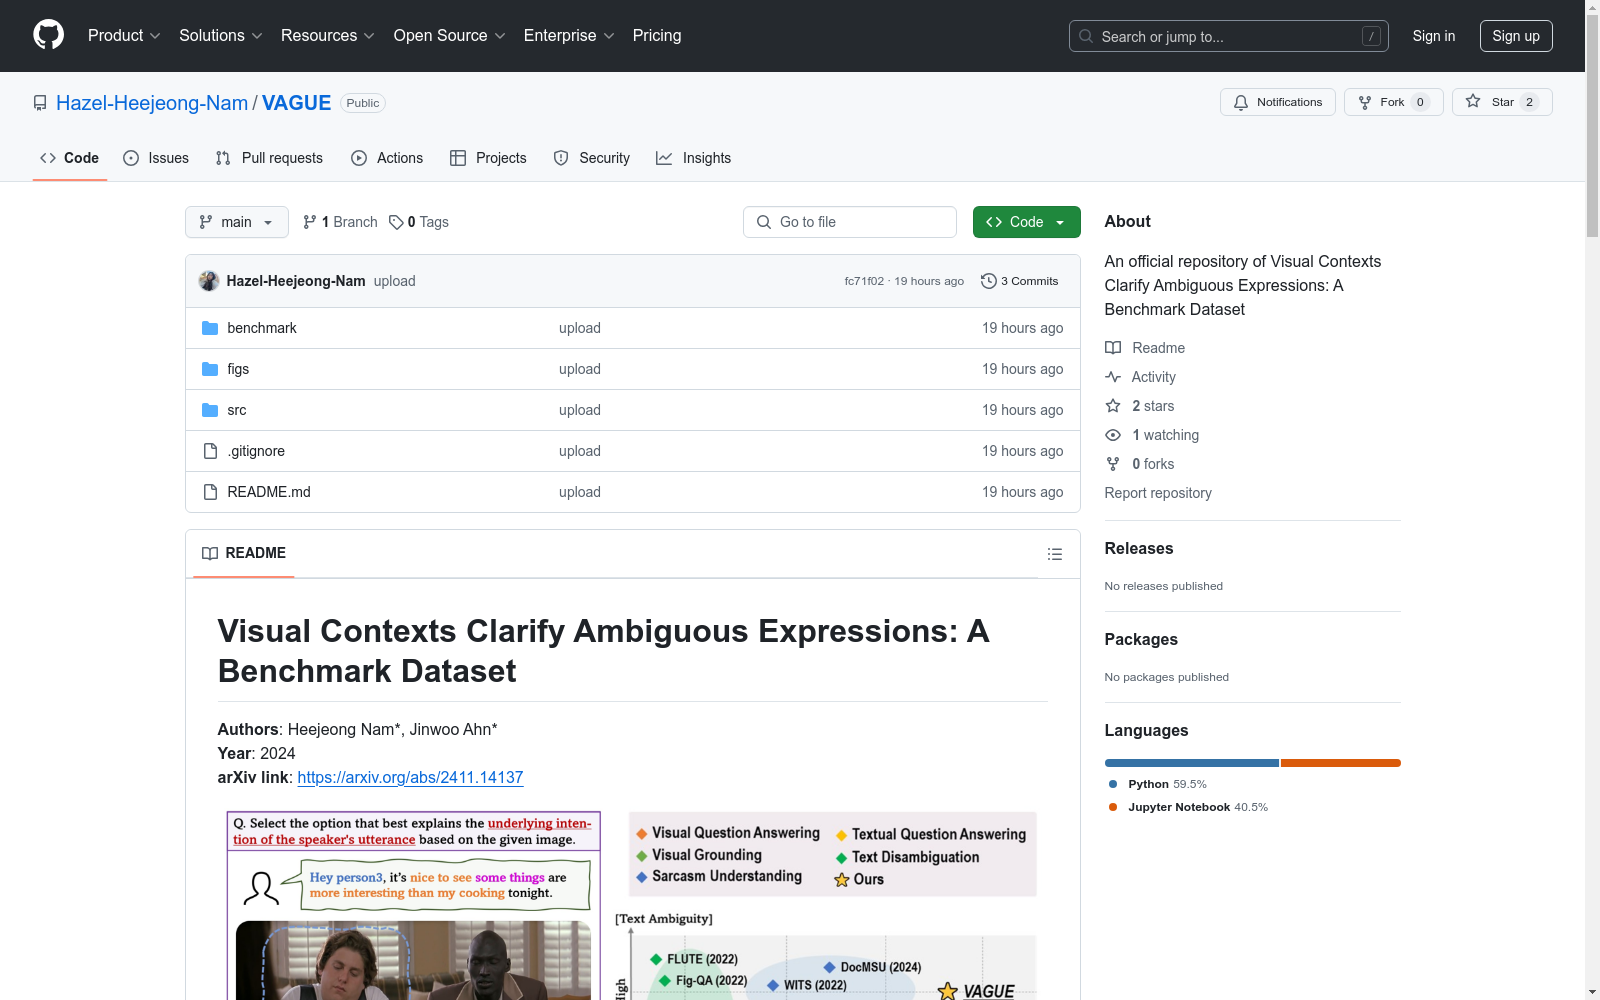Image resolution: width=1600 pixels, height=1000 pixels.
Task: Click the Hazel-Heejeong-Nam avatar in commit row
Action: [208, 281]
